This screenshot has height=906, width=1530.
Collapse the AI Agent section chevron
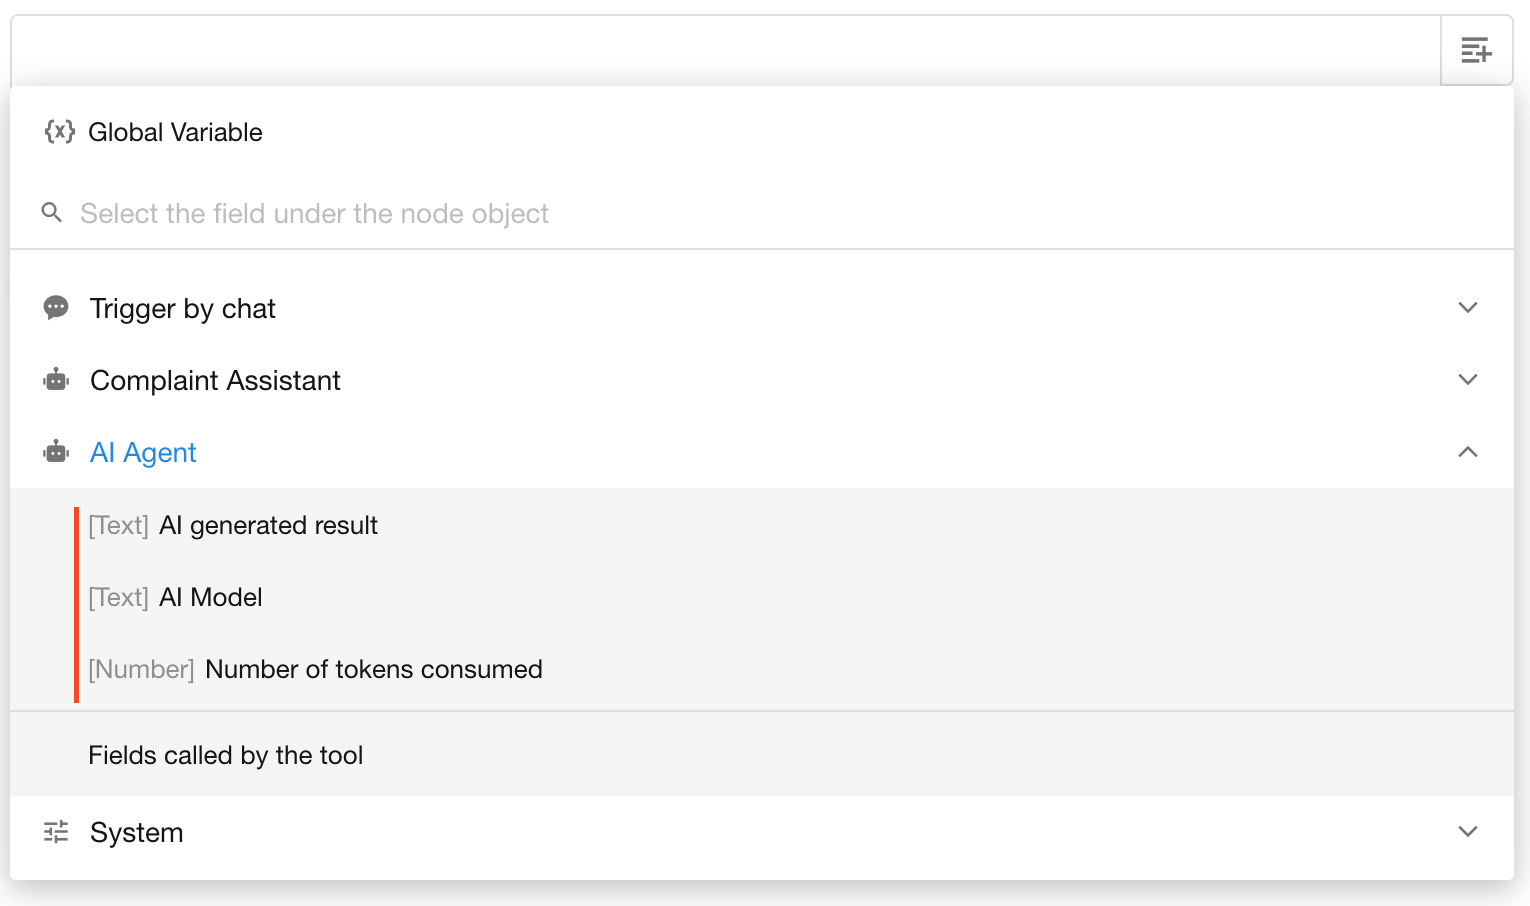pyautogui.click(x=1467, y=452)
